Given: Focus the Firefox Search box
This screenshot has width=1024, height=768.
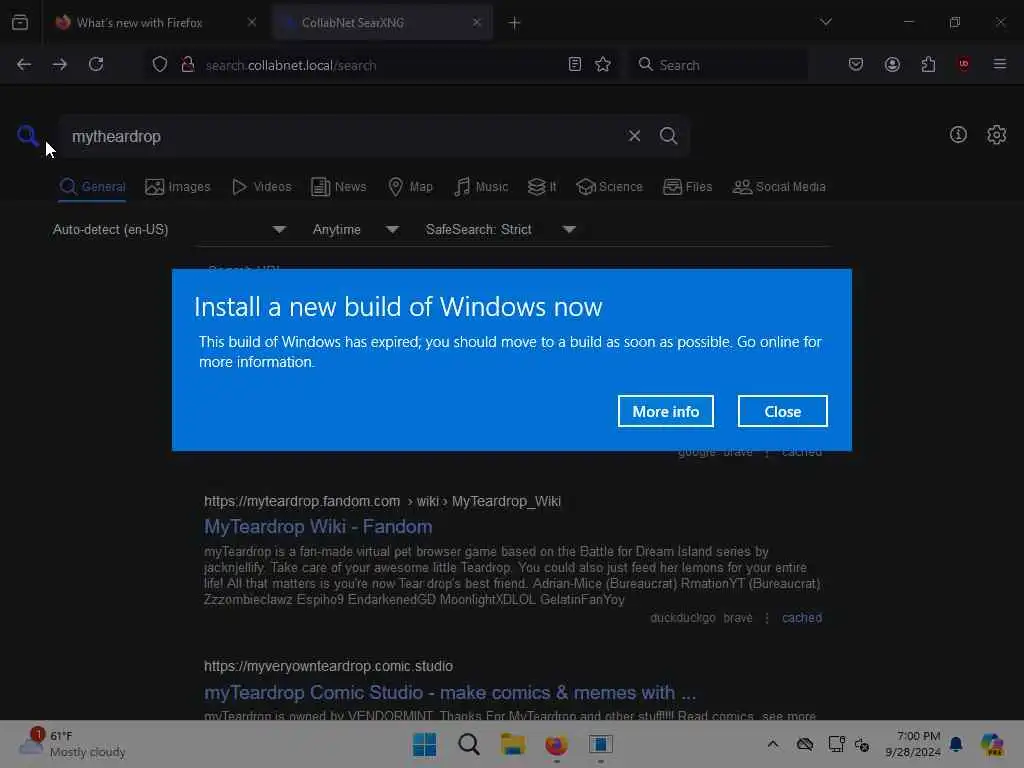Looking at the screenshot, I should tap(718, 65).
